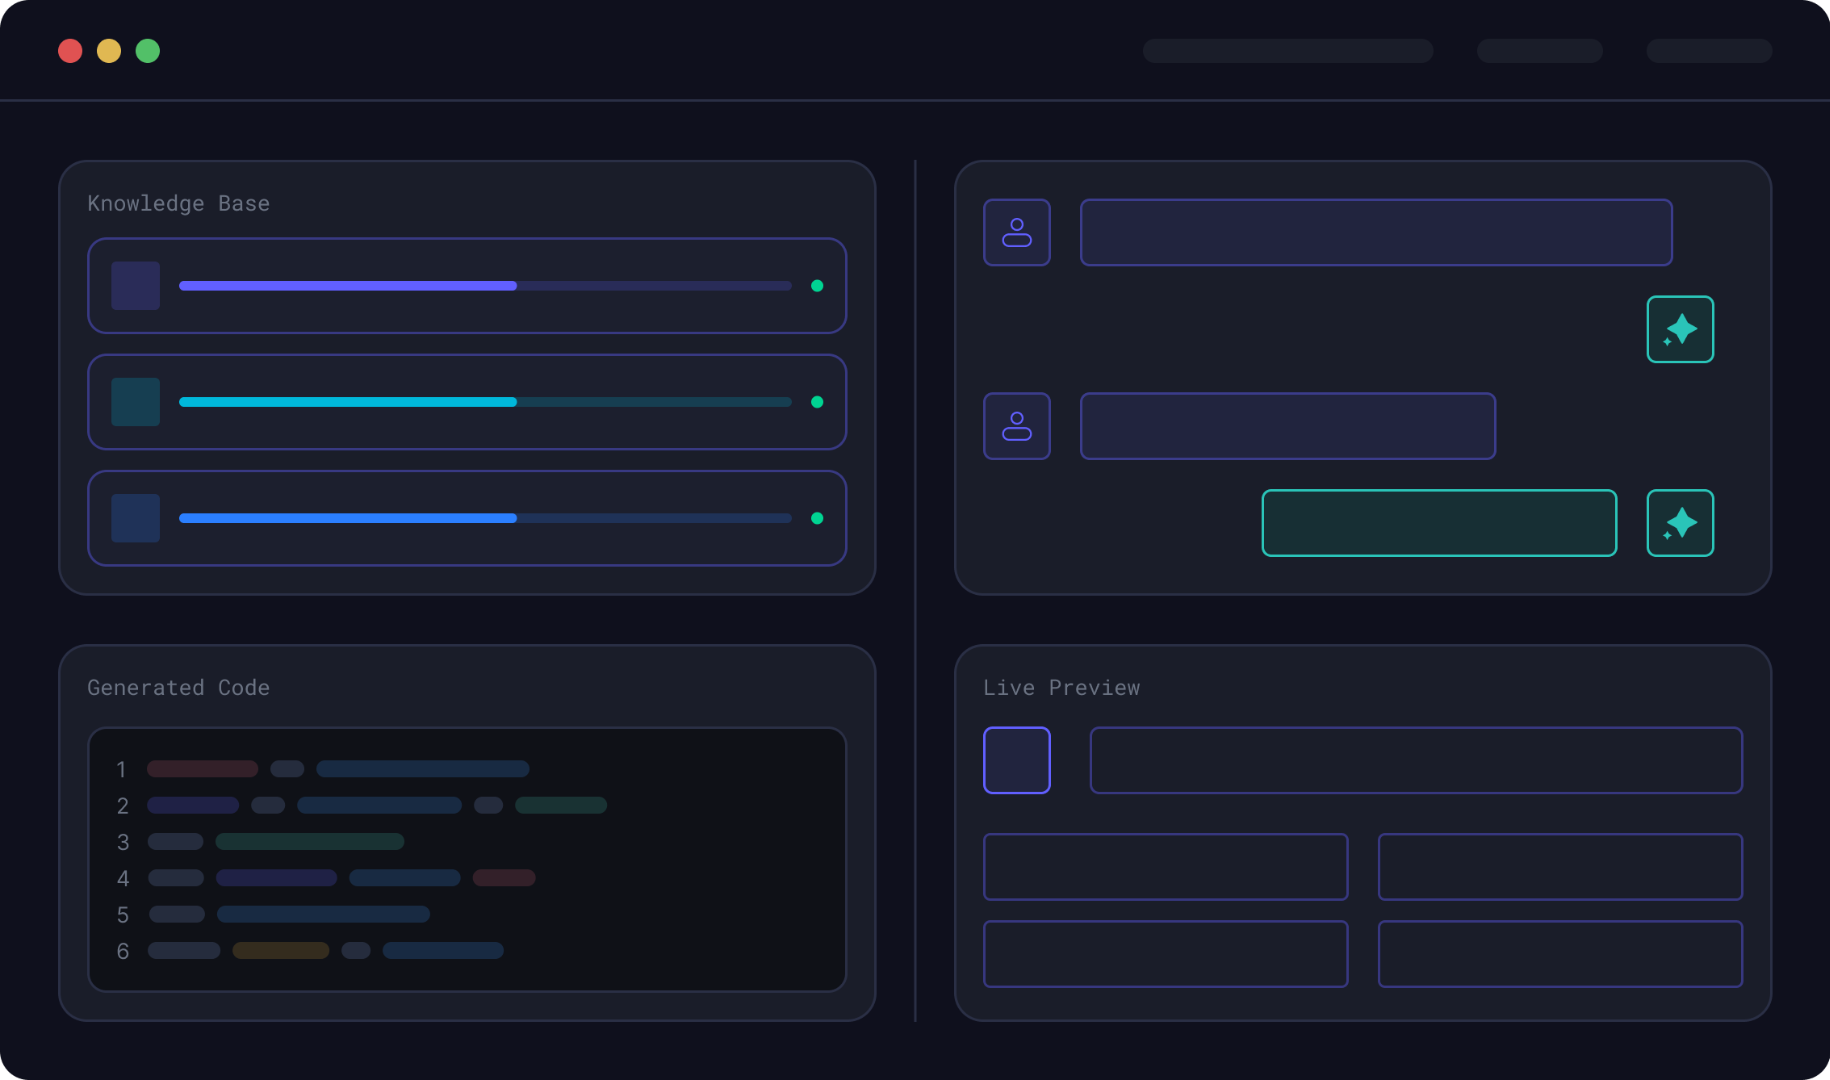Click the orange token on code line 6
Viewport: 1830px width, 1080px height.
click(x=281, y=950)
